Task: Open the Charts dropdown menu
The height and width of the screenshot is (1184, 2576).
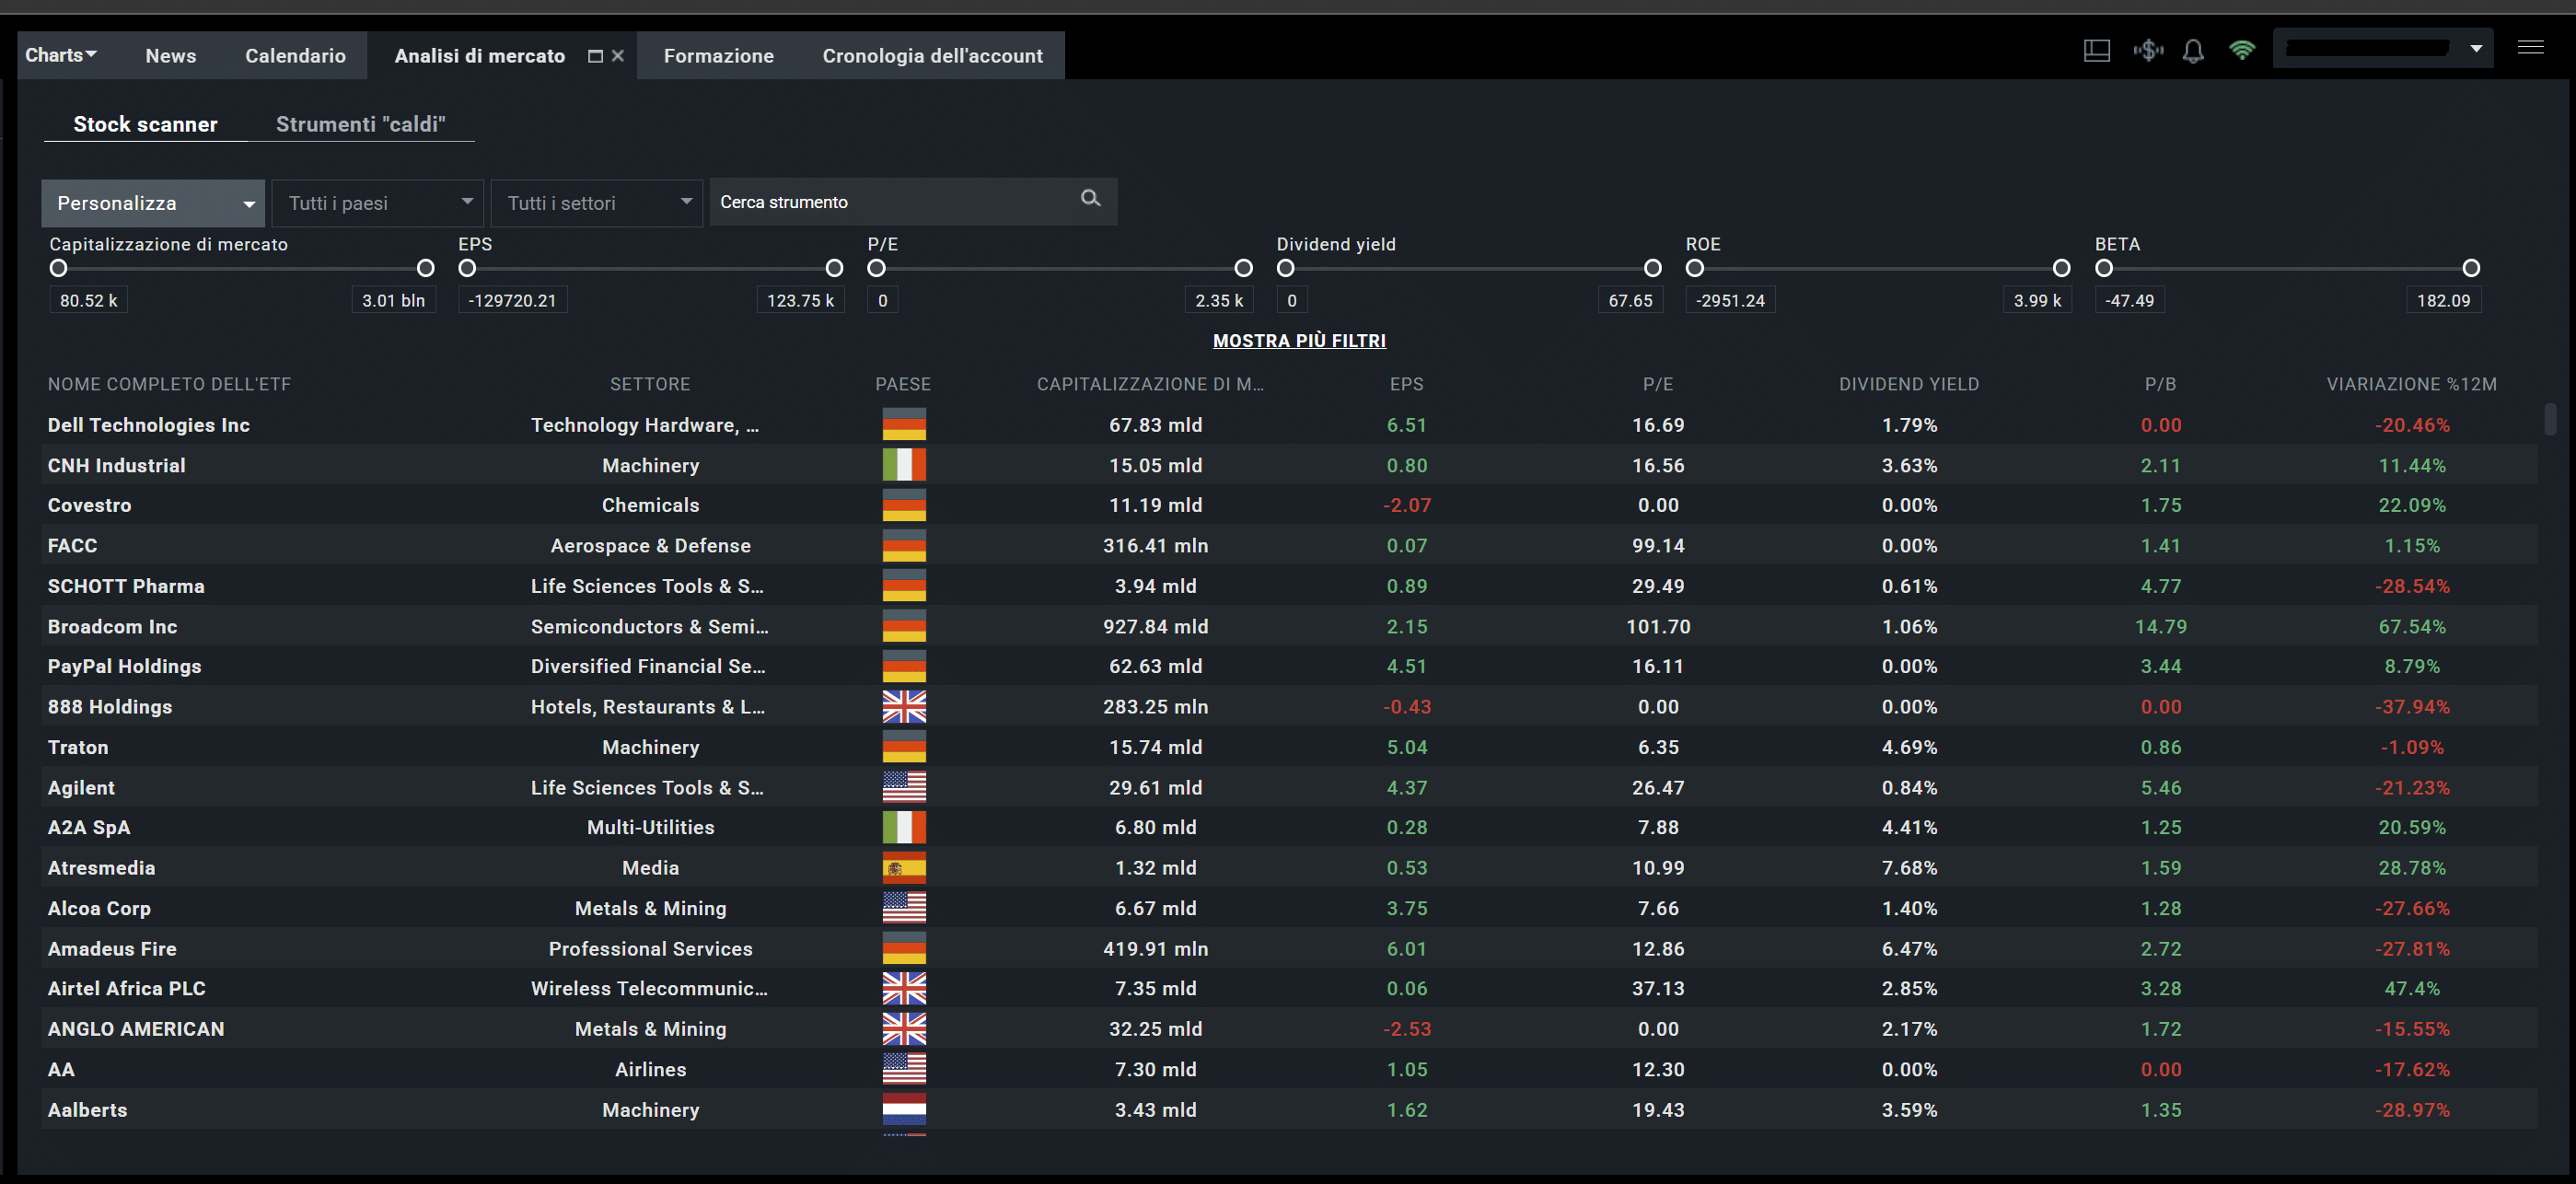Action: click(x=61, y=55)
